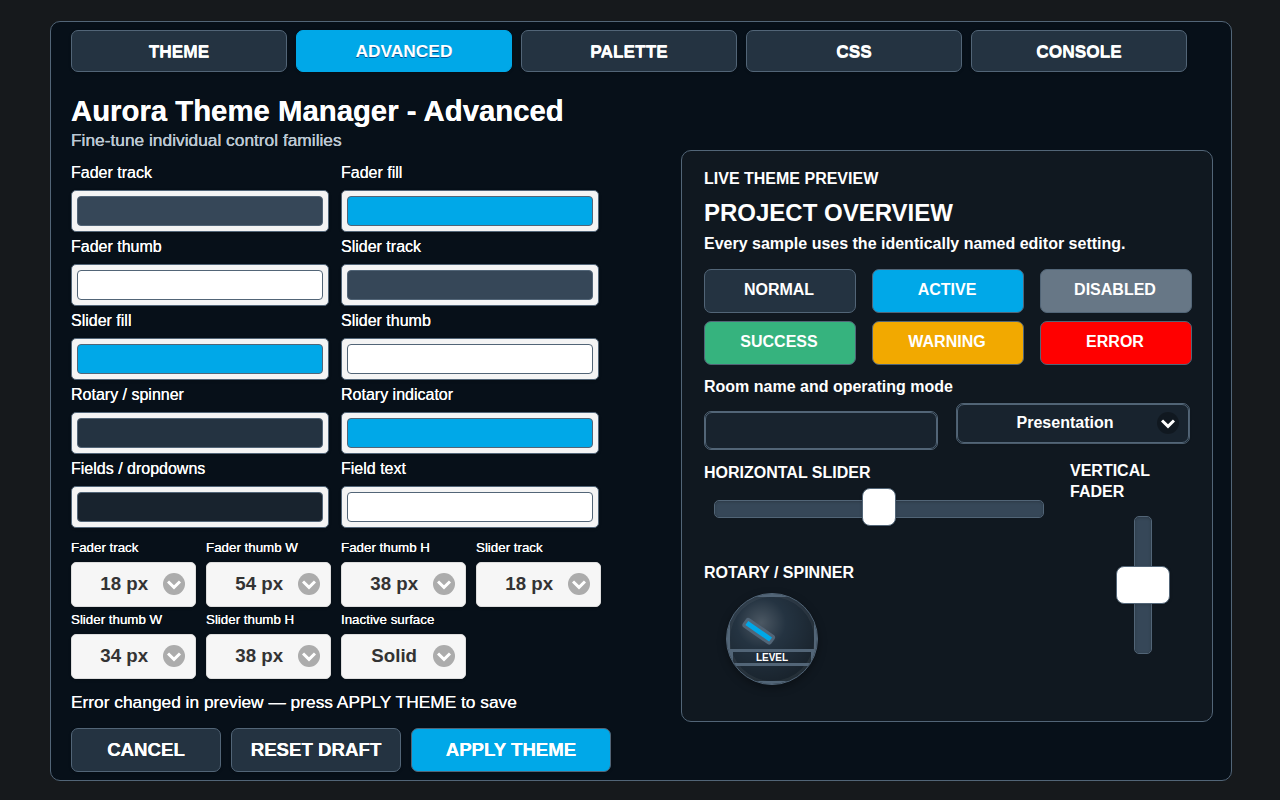The image size is (1280, 800).
Task: Switch to the THEME tab
Action: pos(179,51)
